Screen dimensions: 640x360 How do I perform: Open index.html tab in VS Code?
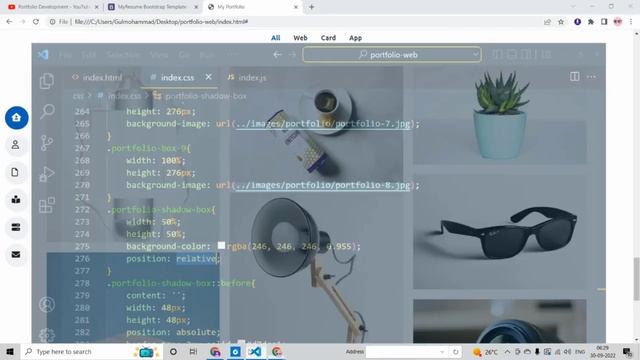98,77
